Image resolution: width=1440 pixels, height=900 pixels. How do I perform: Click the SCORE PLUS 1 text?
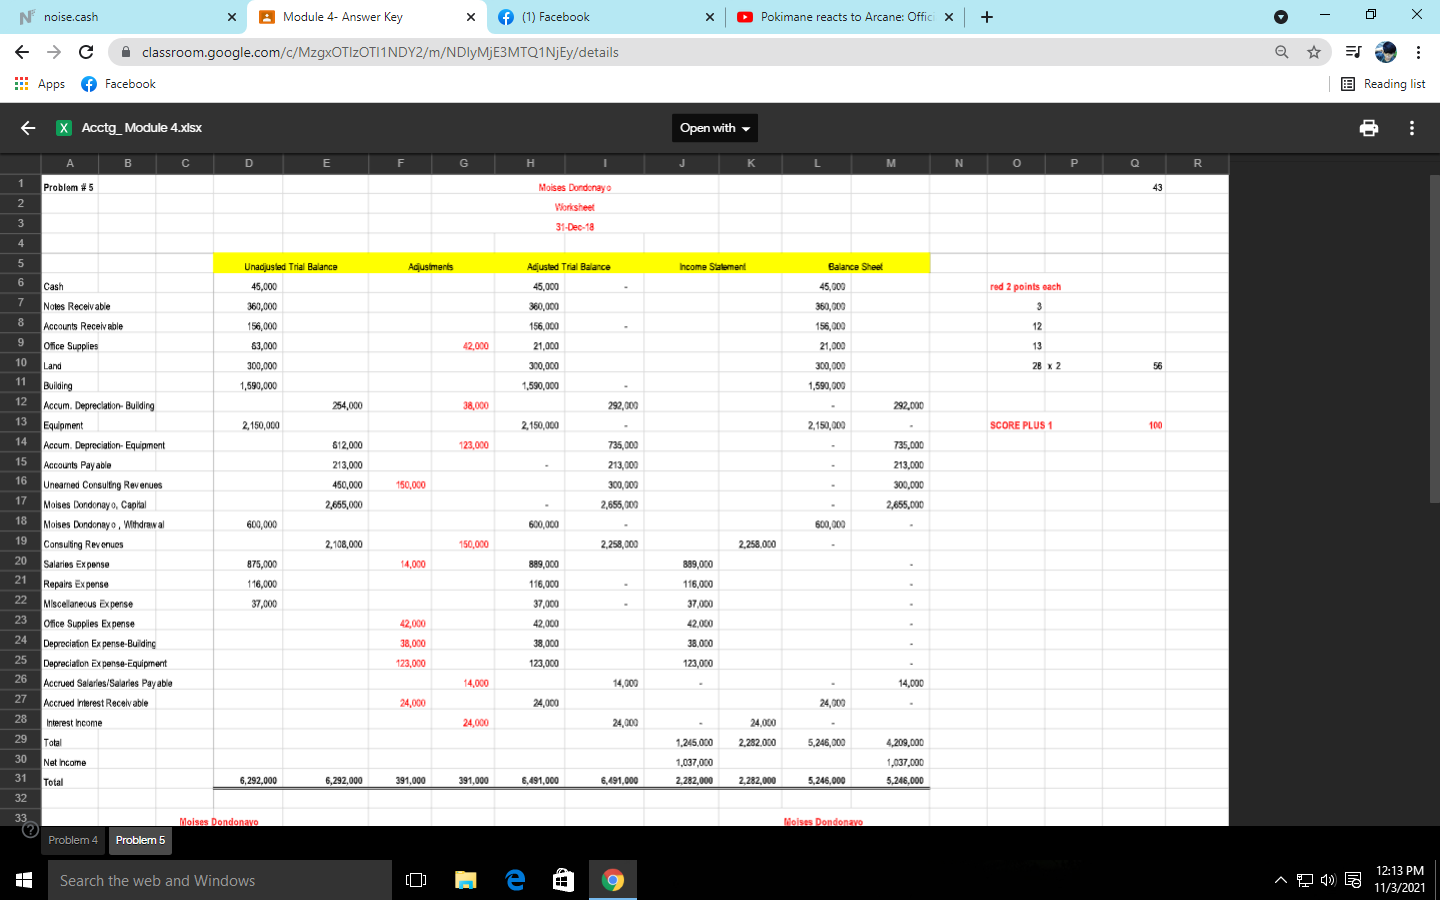tap(1021, 425)
